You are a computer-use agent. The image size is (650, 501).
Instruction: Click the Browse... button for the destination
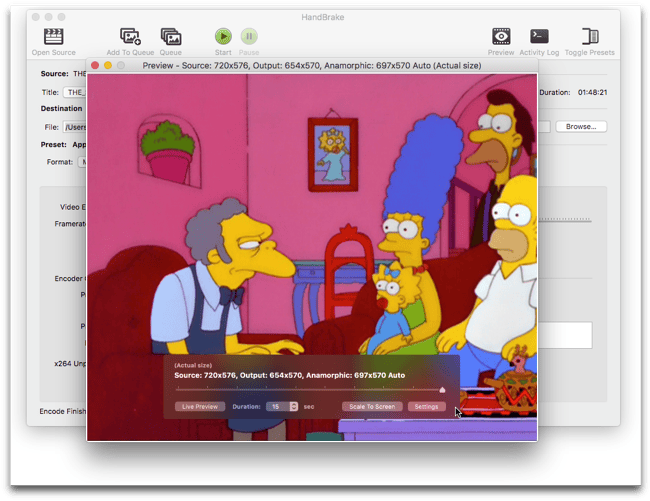tap(581, 126)
